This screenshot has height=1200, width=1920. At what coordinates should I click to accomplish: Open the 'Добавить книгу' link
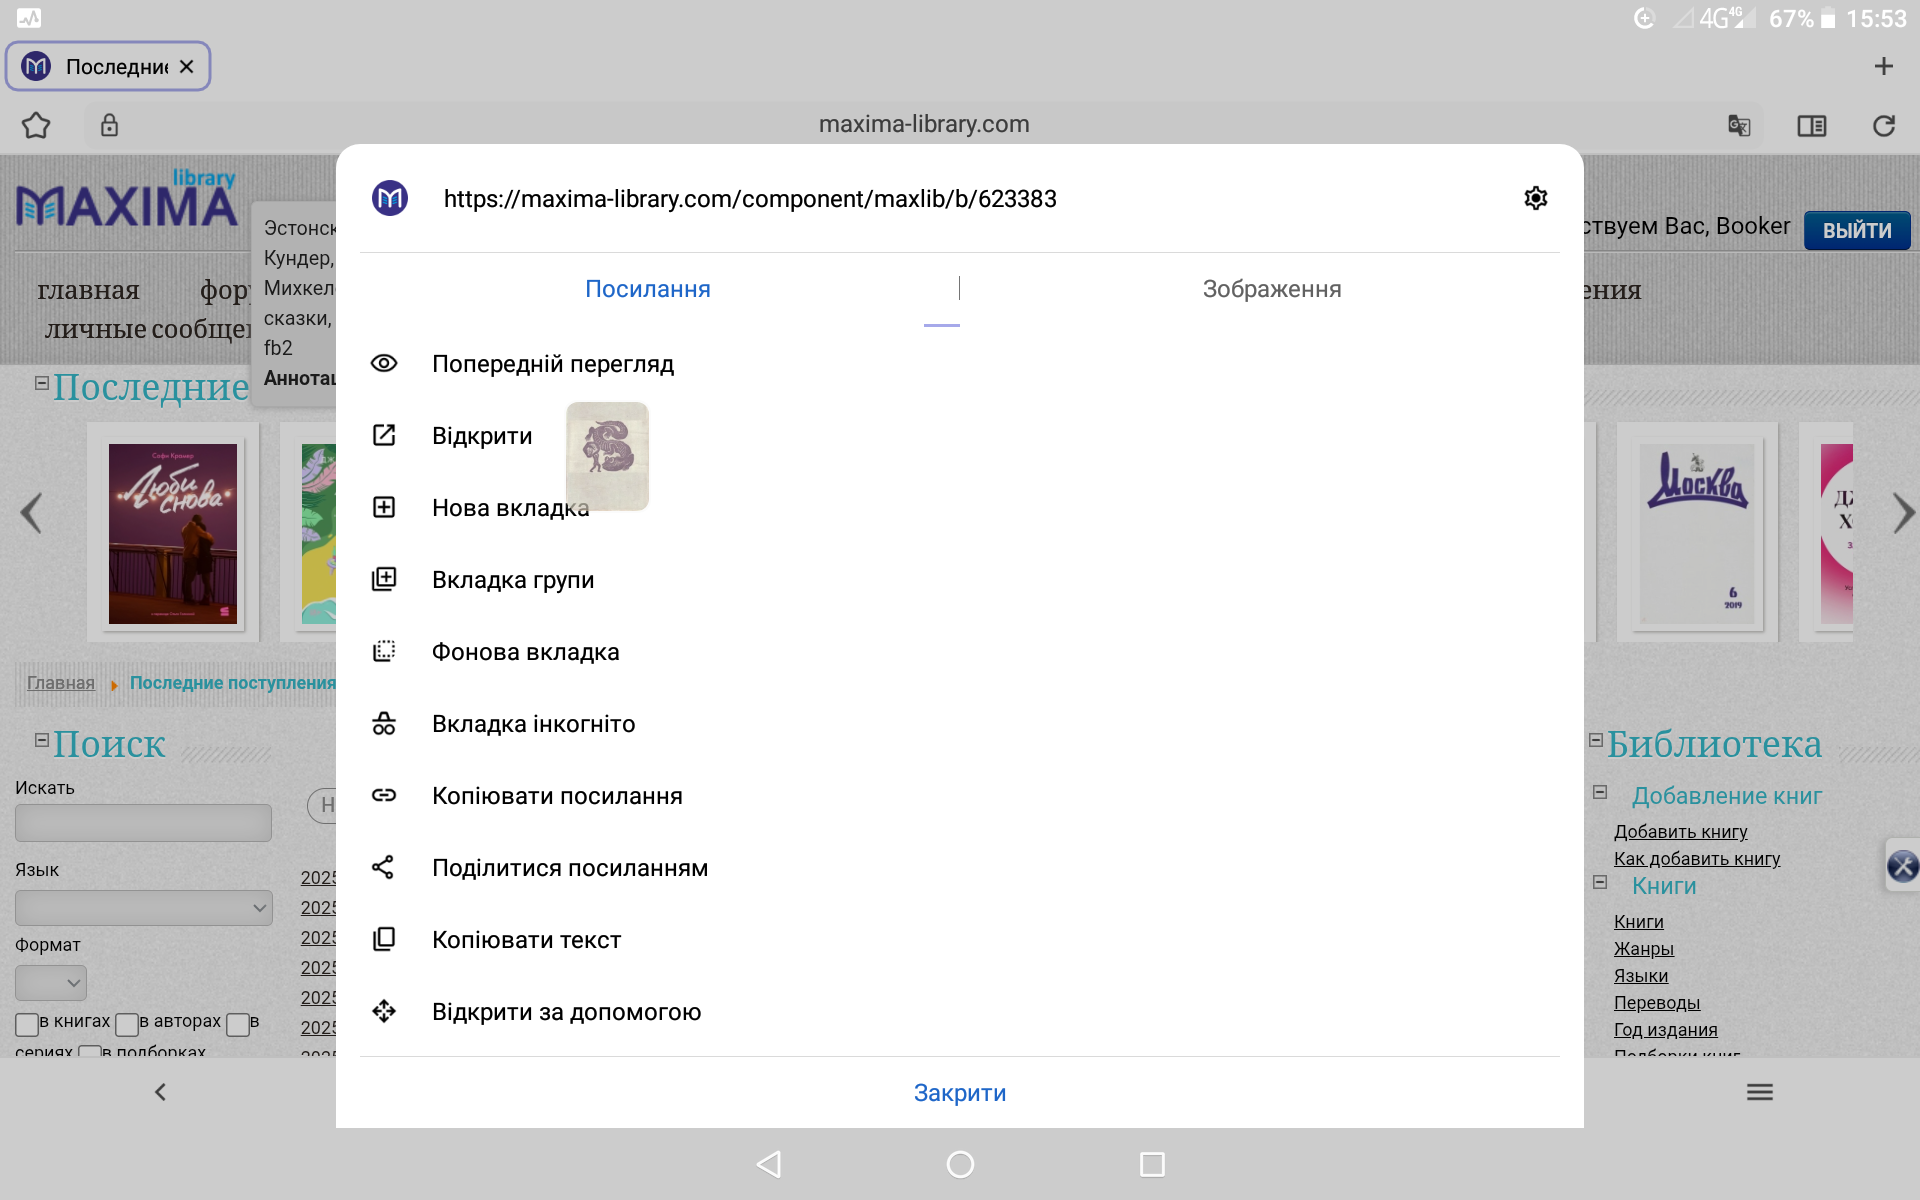pyautogui.click(x=1680, y=831)
